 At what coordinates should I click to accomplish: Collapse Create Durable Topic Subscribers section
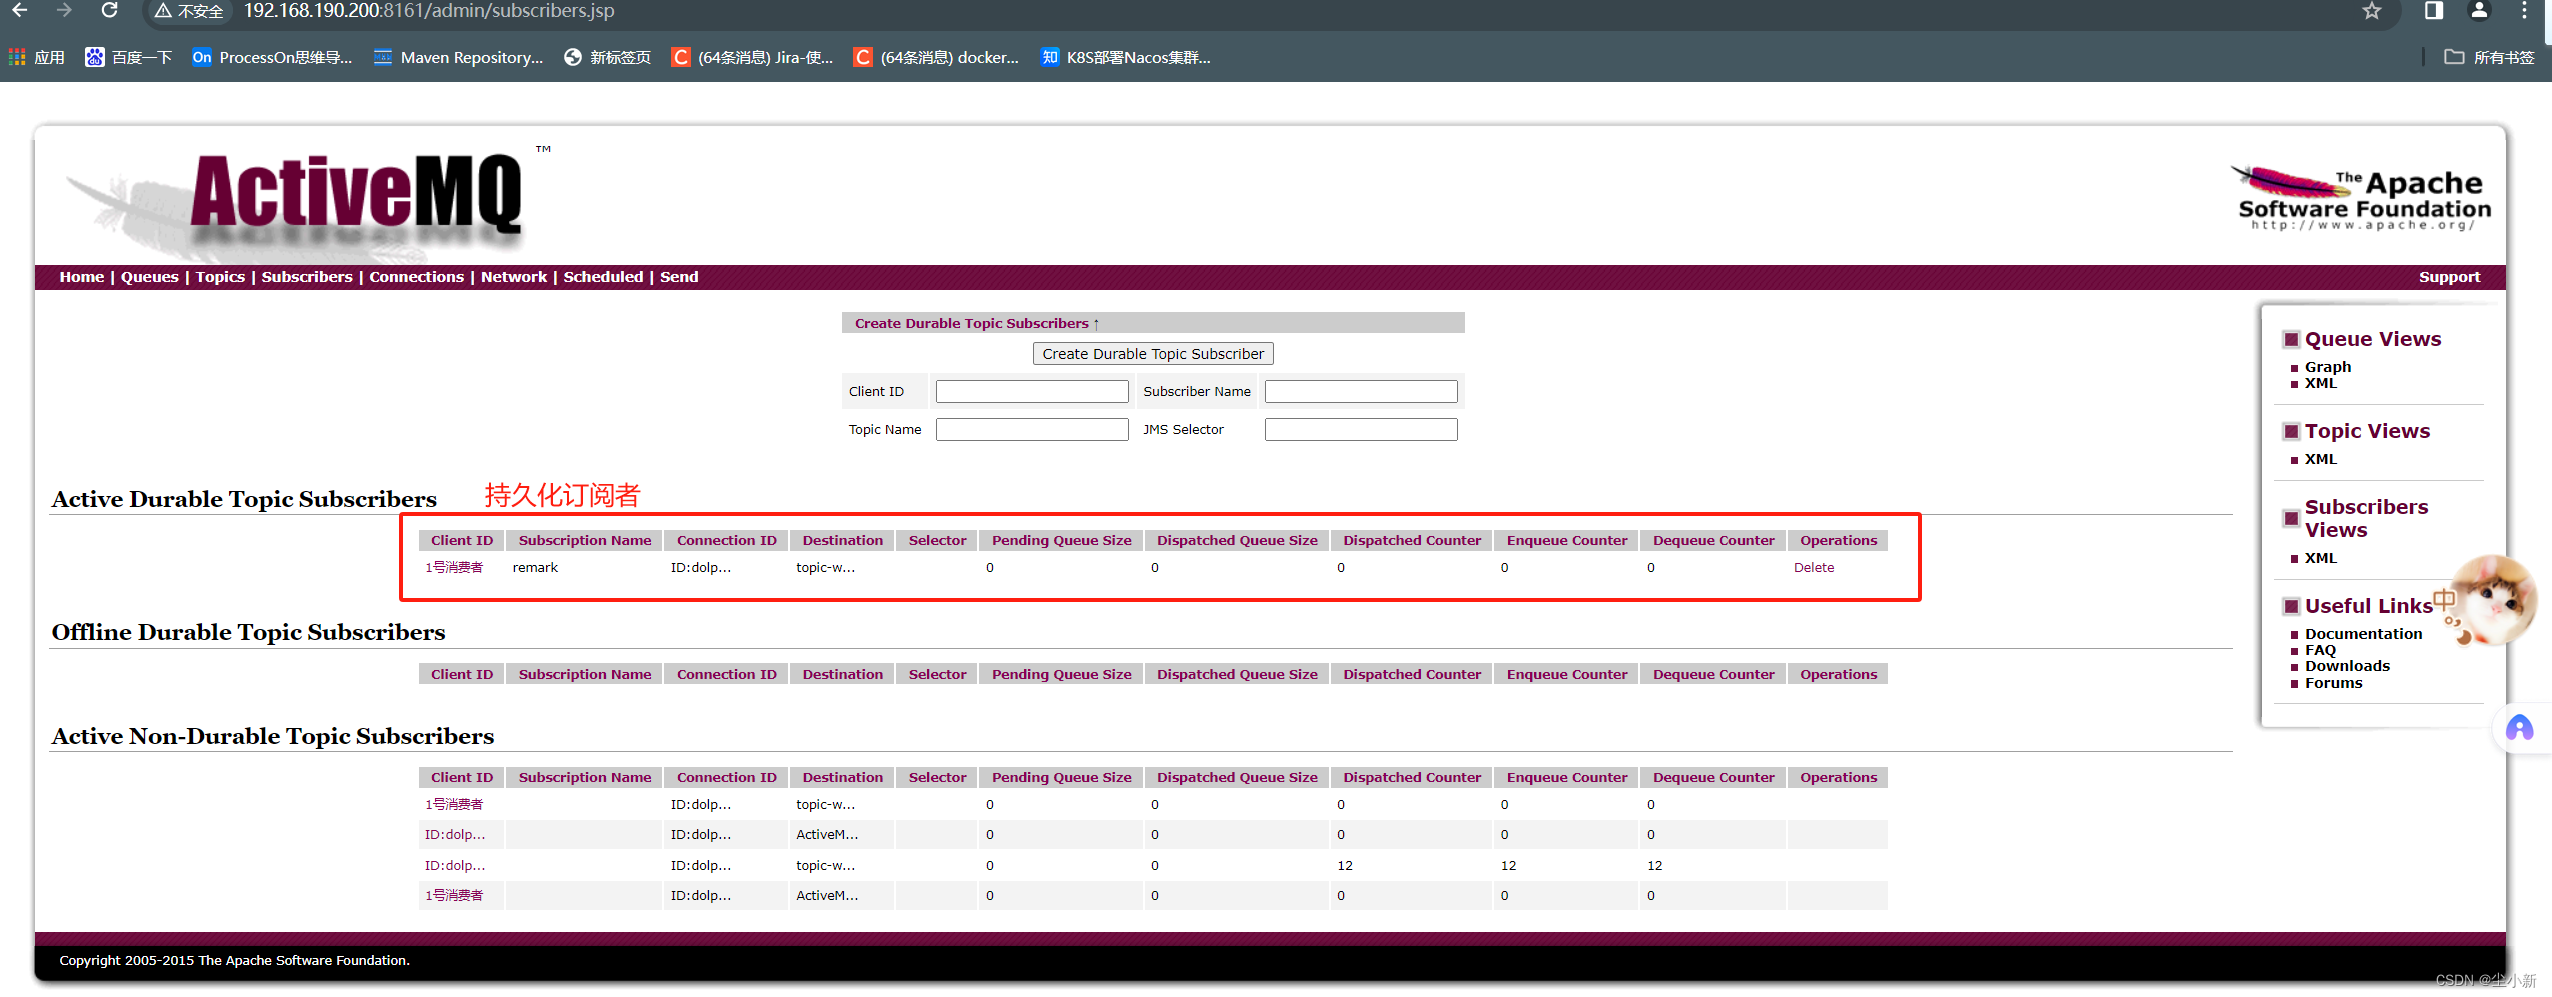977,323
